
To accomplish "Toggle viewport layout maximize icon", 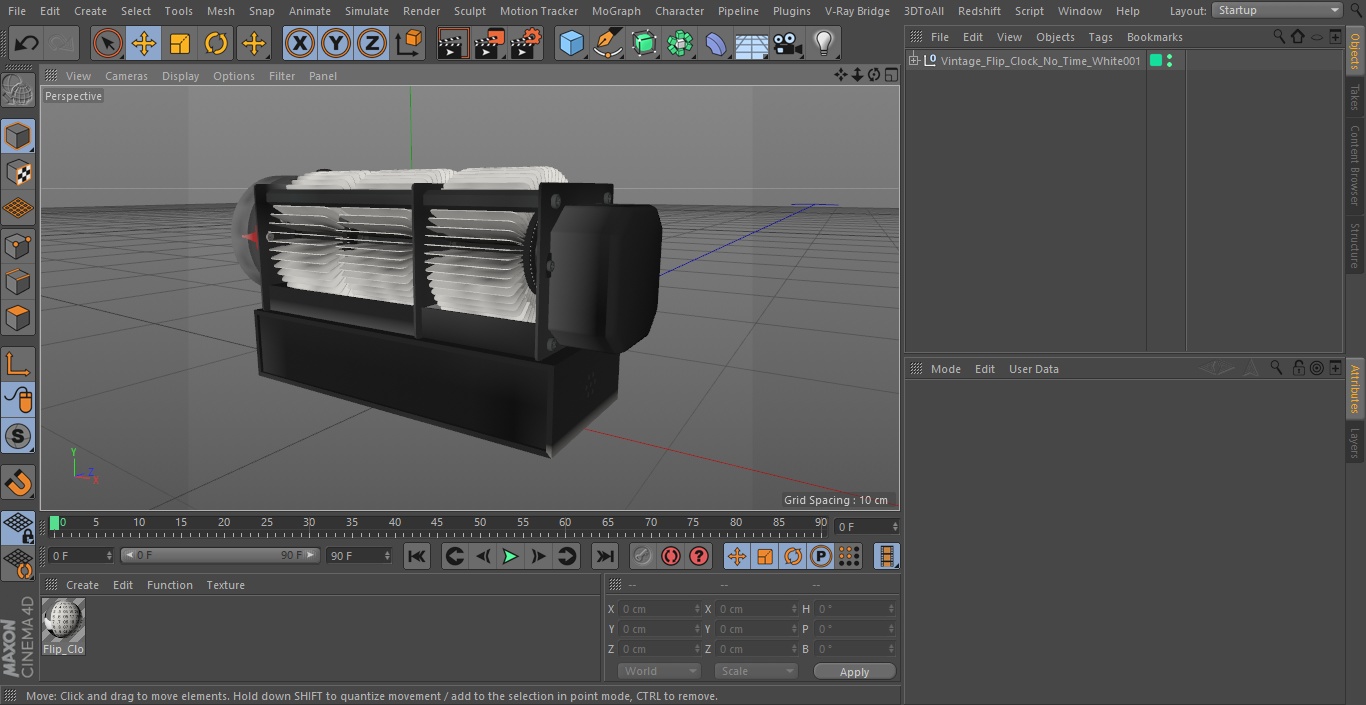I will point(891,75).
